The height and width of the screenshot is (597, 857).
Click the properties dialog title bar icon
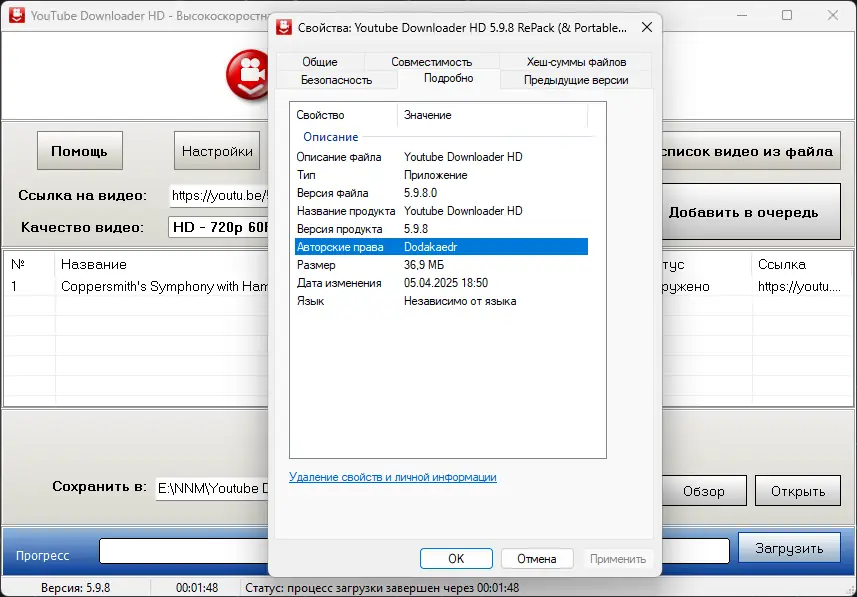click(x=284, y=27)
